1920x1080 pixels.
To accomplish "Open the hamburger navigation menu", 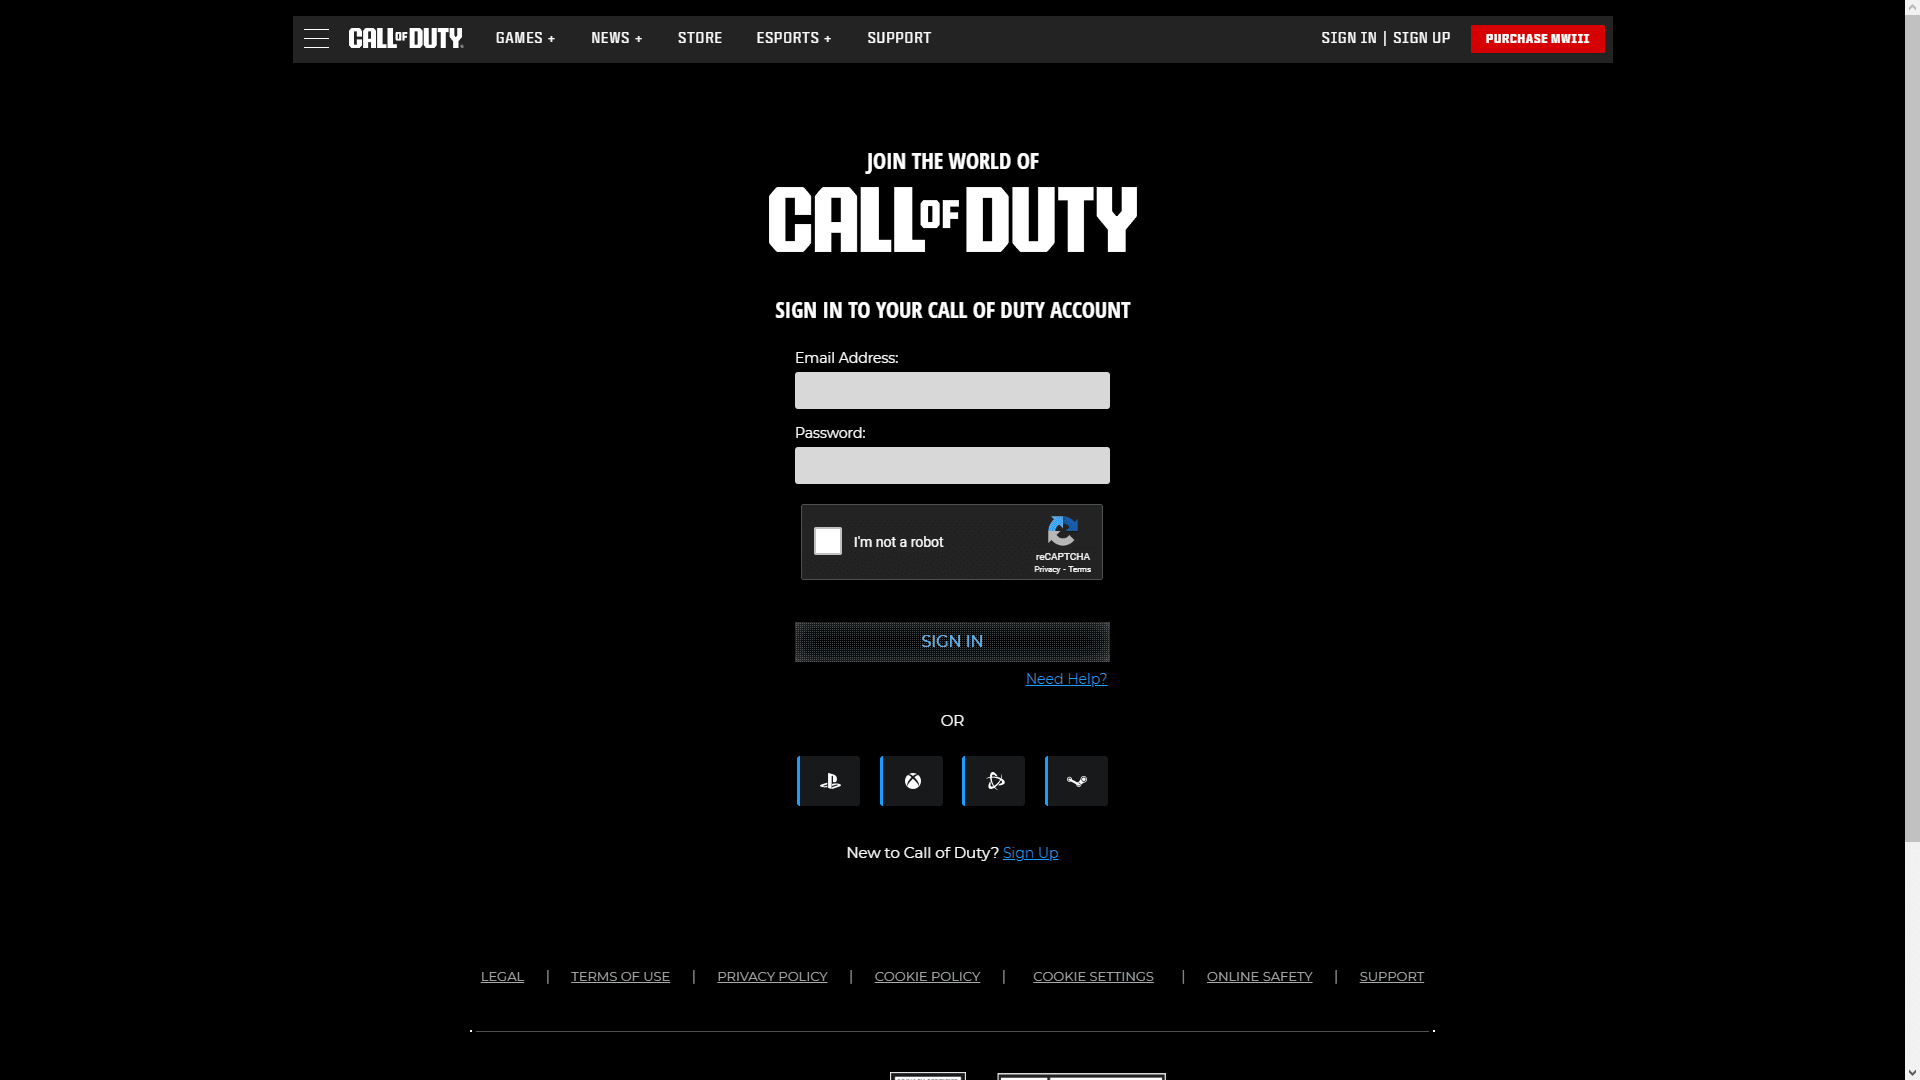I will 316,38.
